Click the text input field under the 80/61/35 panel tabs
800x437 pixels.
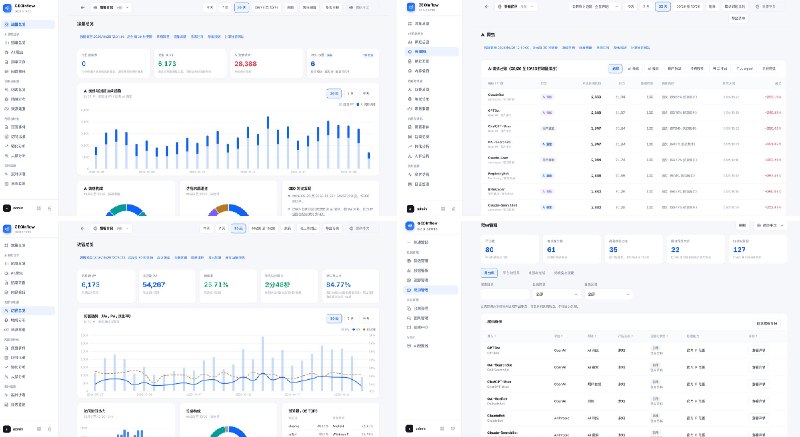pyautogui.click(x=505, y=294)
